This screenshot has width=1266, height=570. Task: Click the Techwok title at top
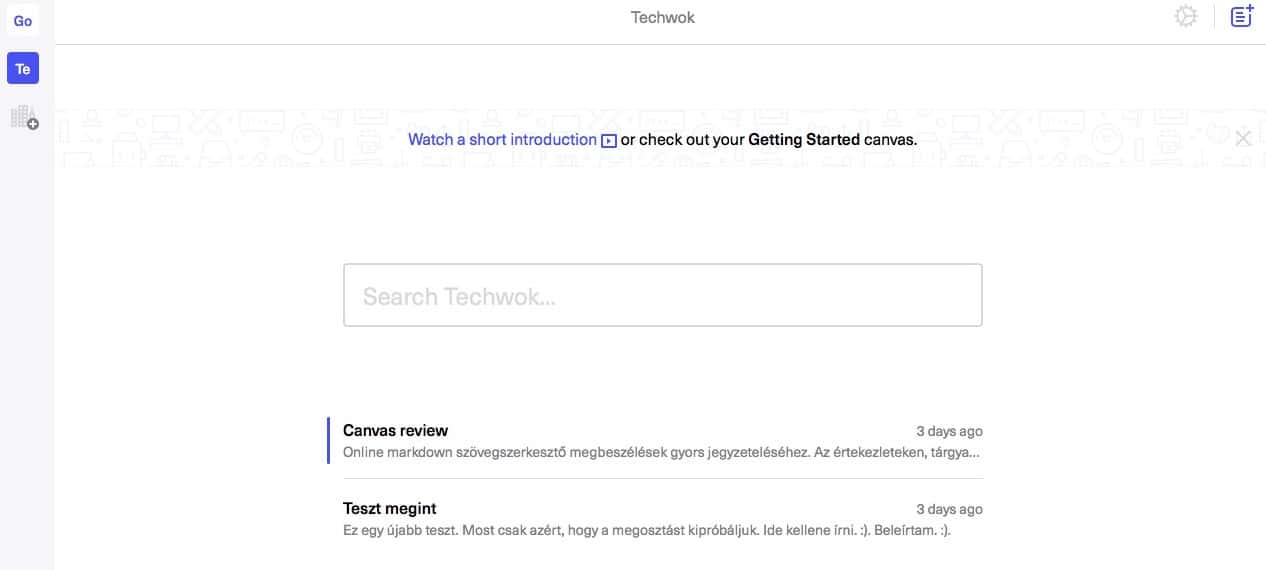[663, 17]
